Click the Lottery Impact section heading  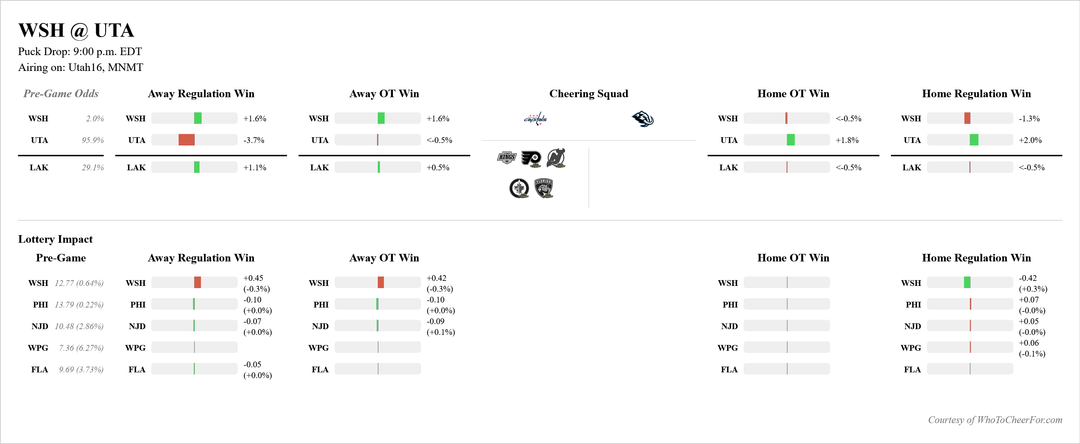55,240
